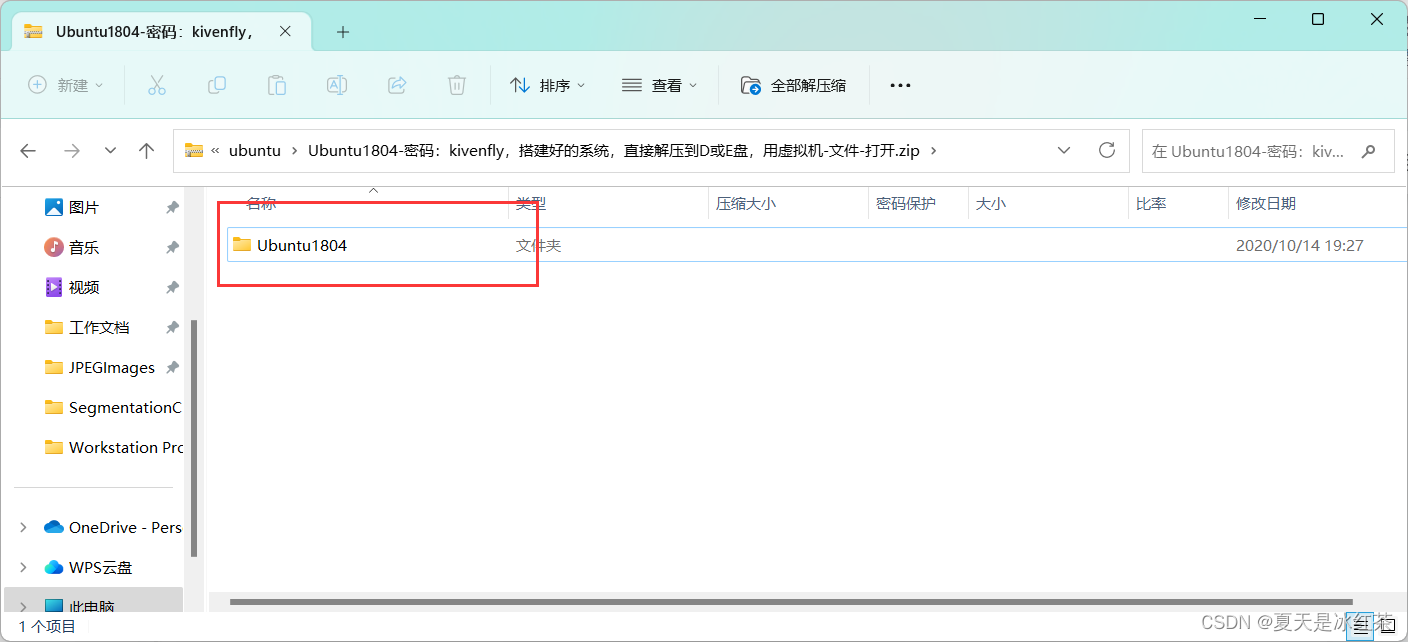1408x642 pixels.
Task: Click the Delete (trash) icon
Action: pyautogui.click(x=457, y=85)
